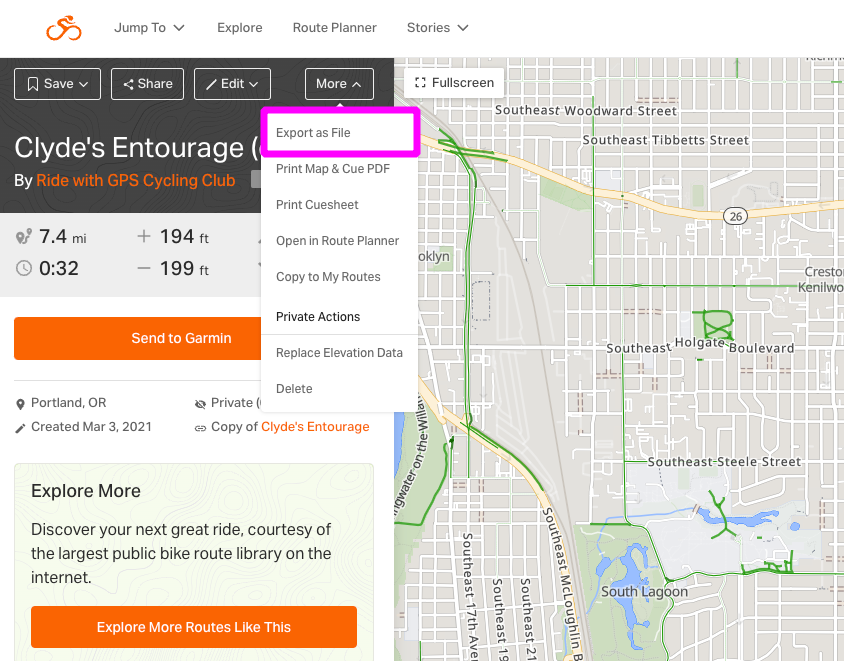This screenshot has width=844, height=661.
Task: Click the elevation gain plus icon
Action: pos(144,236)
